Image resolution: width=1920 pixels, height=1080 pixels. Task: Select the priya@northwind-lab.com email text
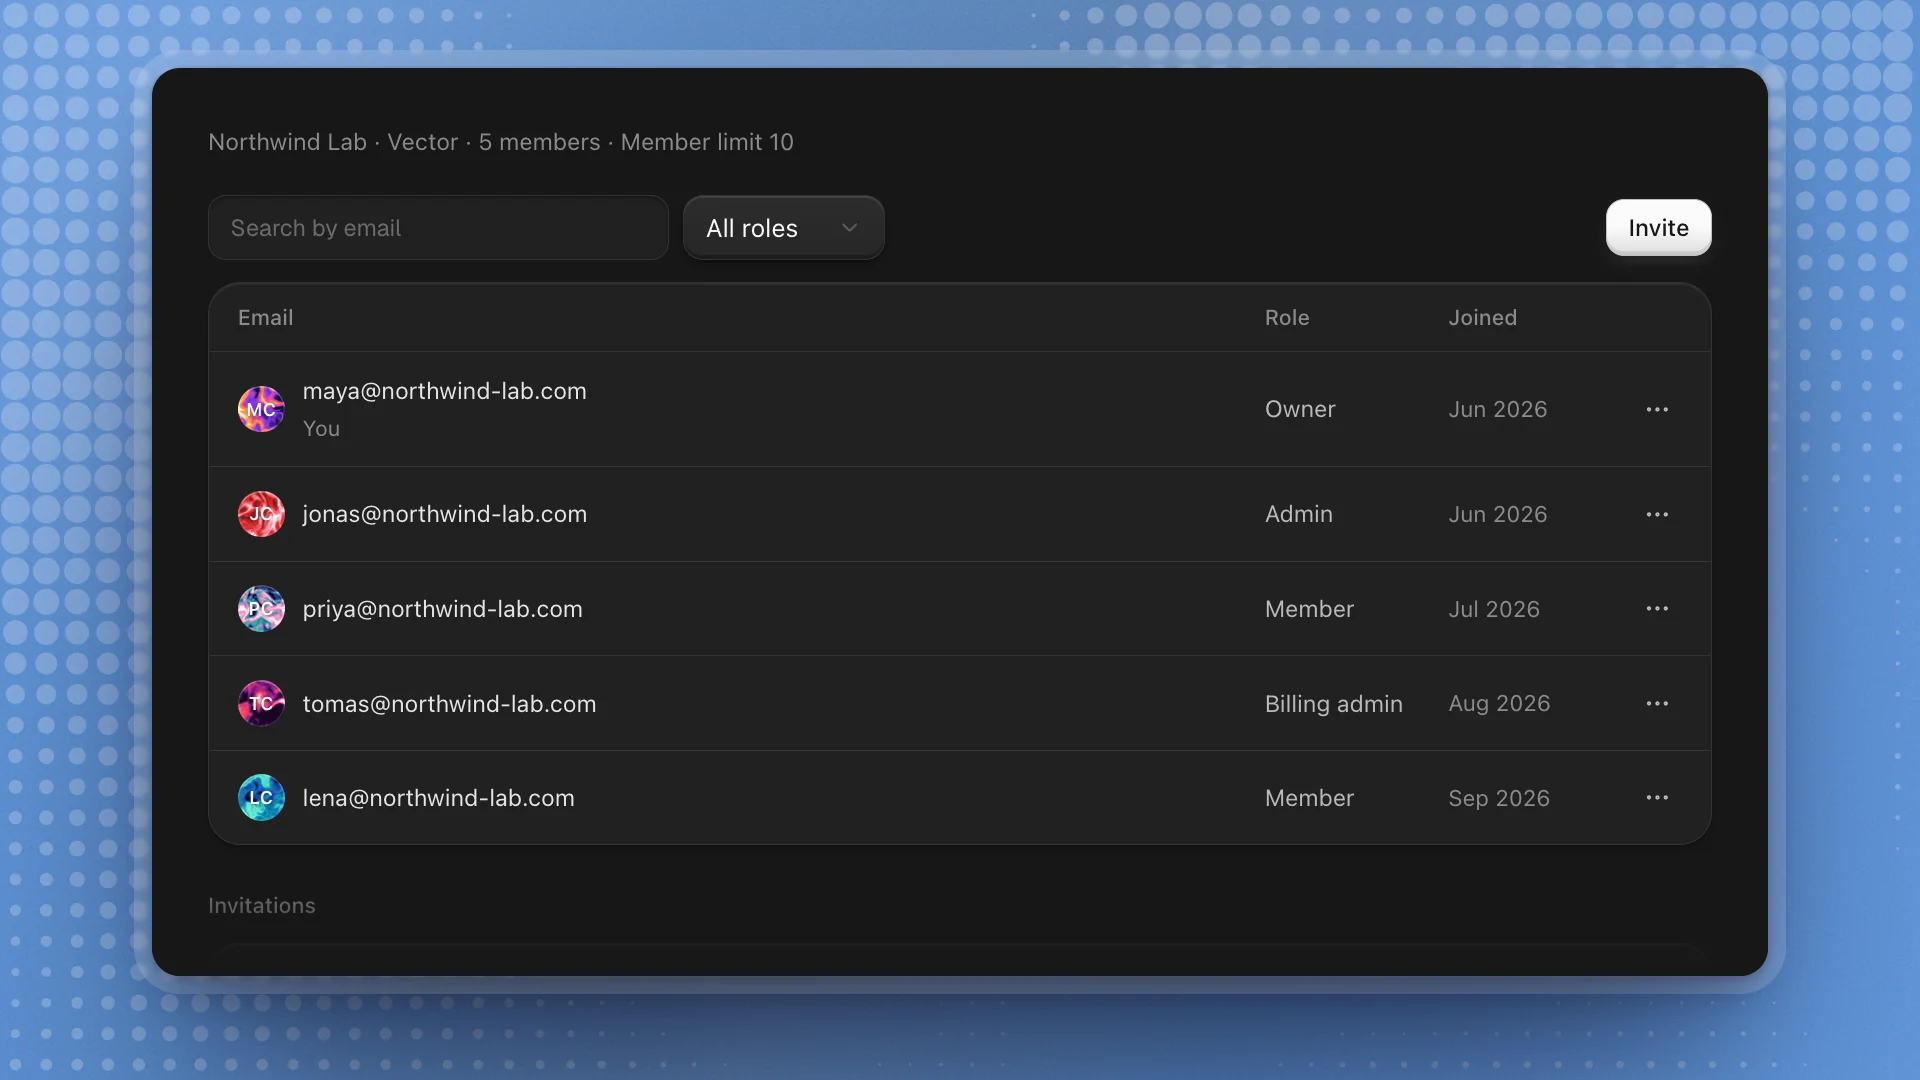coord(442,609)
